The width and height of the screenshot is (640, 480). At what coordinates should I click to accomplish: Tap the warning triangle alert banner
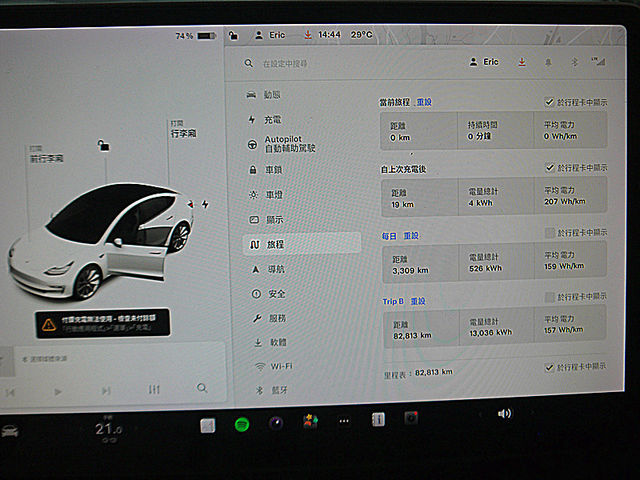coord(103,323)
